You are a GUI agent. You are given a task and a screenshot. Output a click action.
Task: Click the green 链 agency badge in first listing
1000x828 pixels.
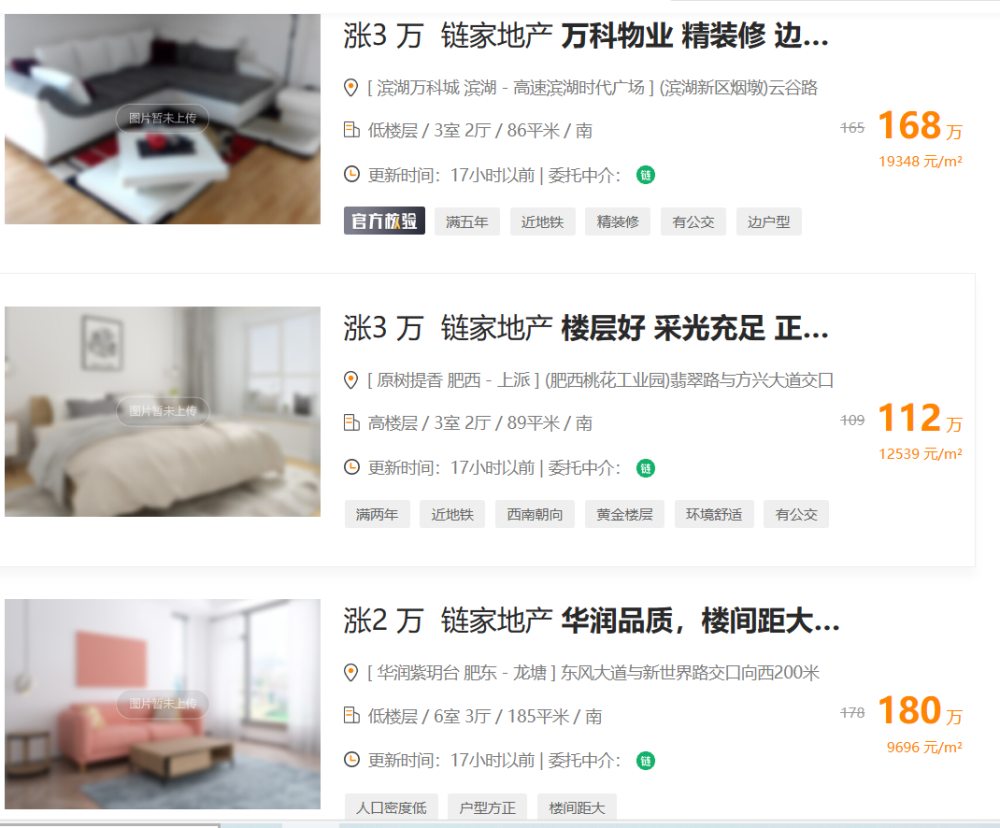click(x=645, y=175)
